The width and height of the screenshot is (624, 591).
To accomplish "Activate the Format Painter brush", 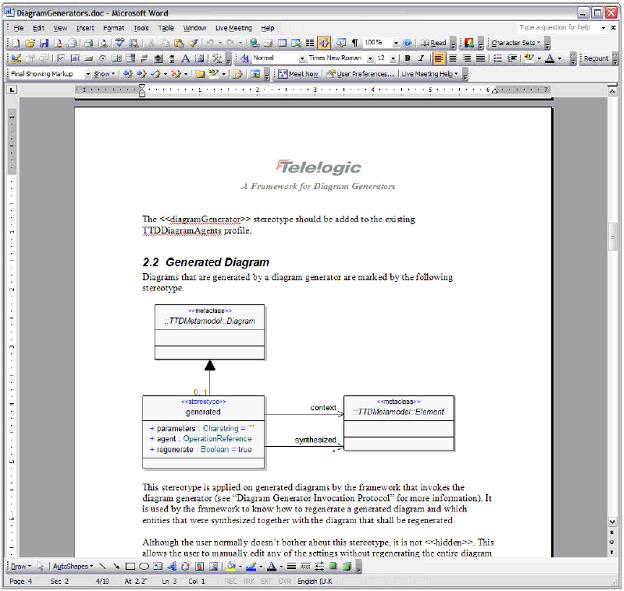I will 193,43.
